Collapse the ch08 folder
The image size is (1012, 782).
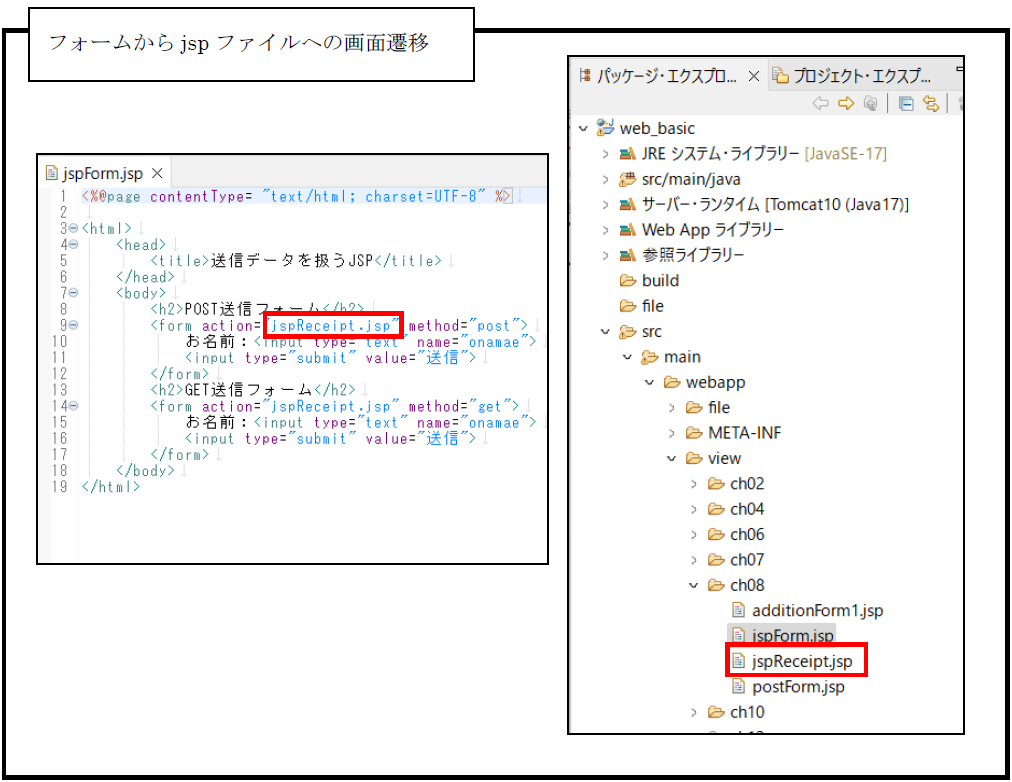[694, 585]
